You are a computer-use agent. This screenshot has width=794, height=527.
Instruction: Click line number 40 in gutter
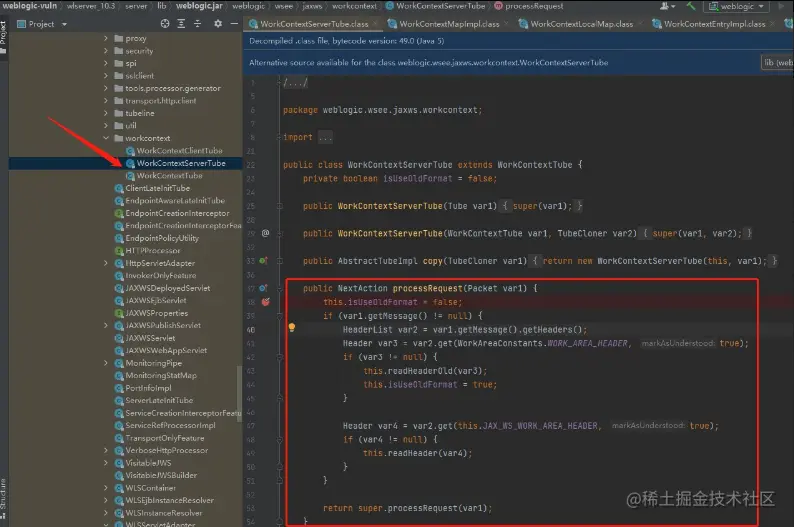pos(251,330)
